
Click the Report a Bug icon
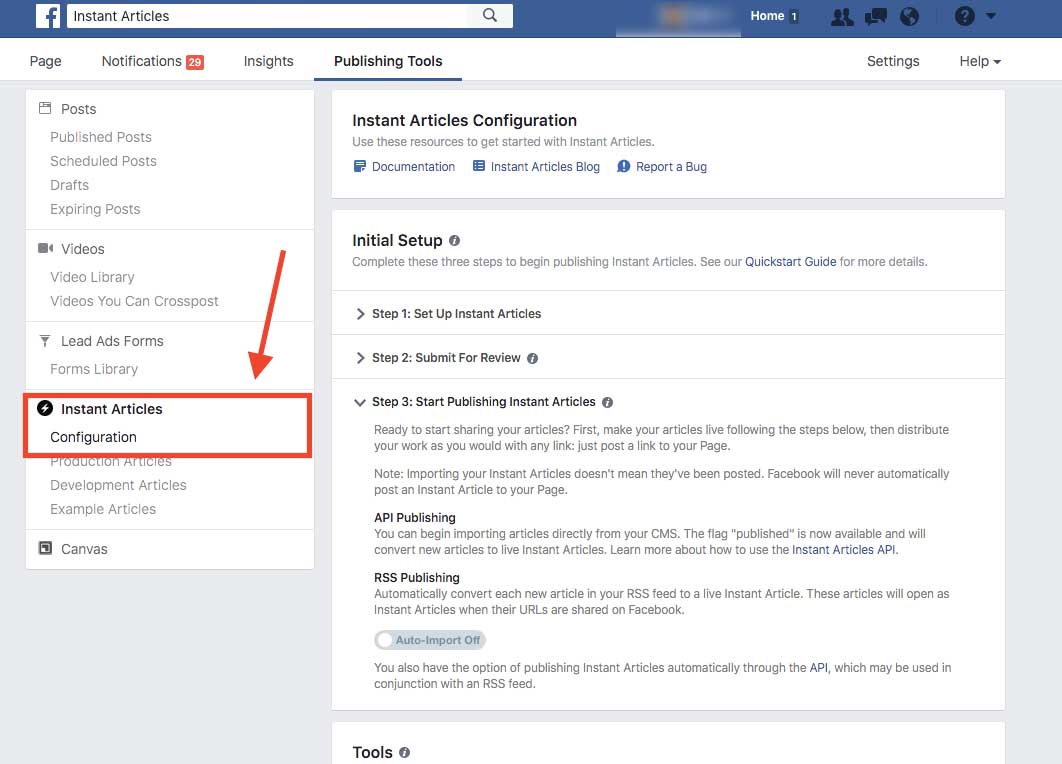[624, 167]
